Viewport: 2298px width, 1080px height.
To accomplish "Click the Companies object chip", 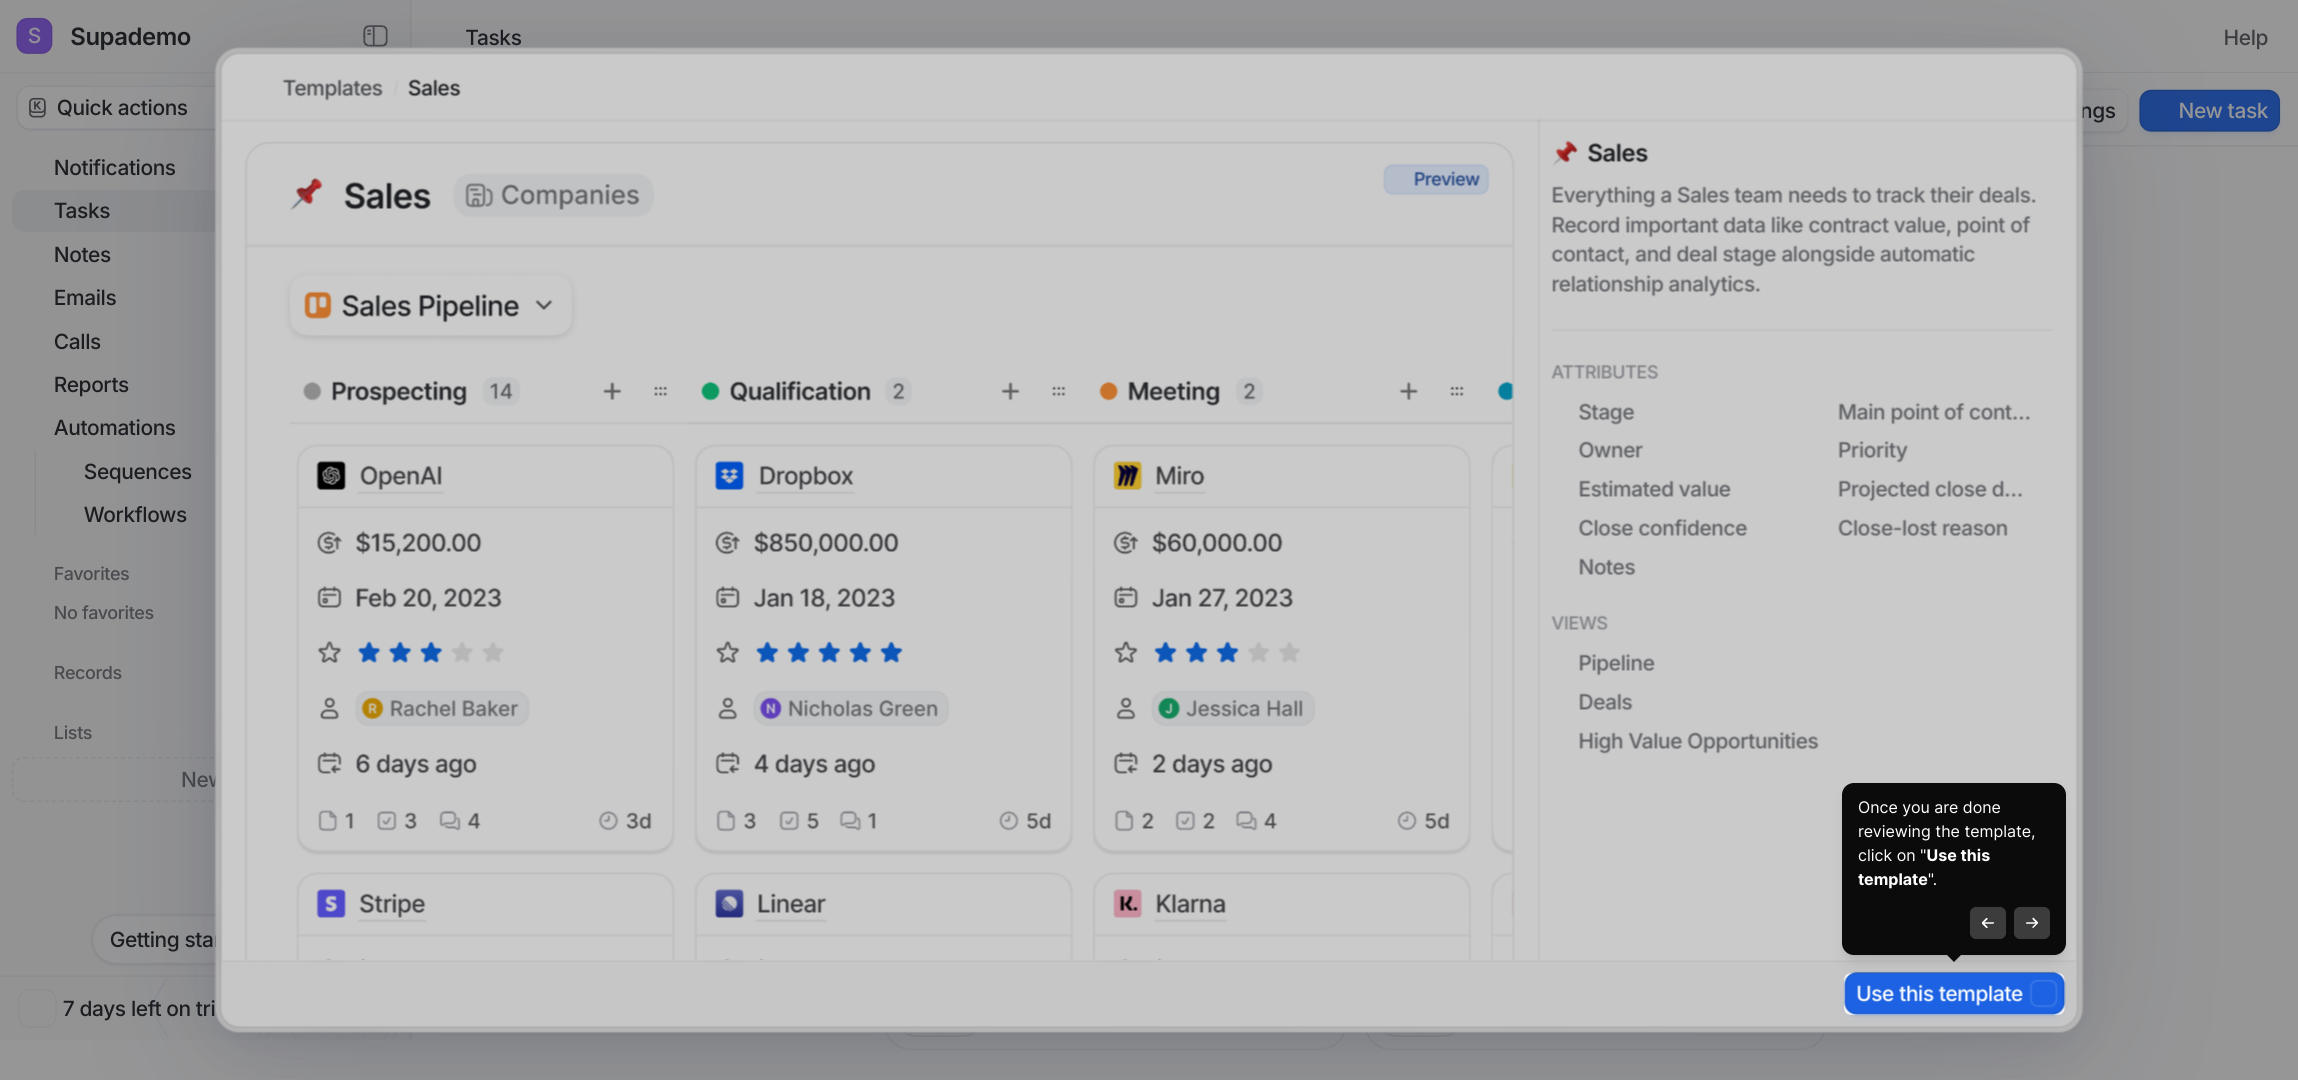I will pyautogui.click(x=553, y=195).
